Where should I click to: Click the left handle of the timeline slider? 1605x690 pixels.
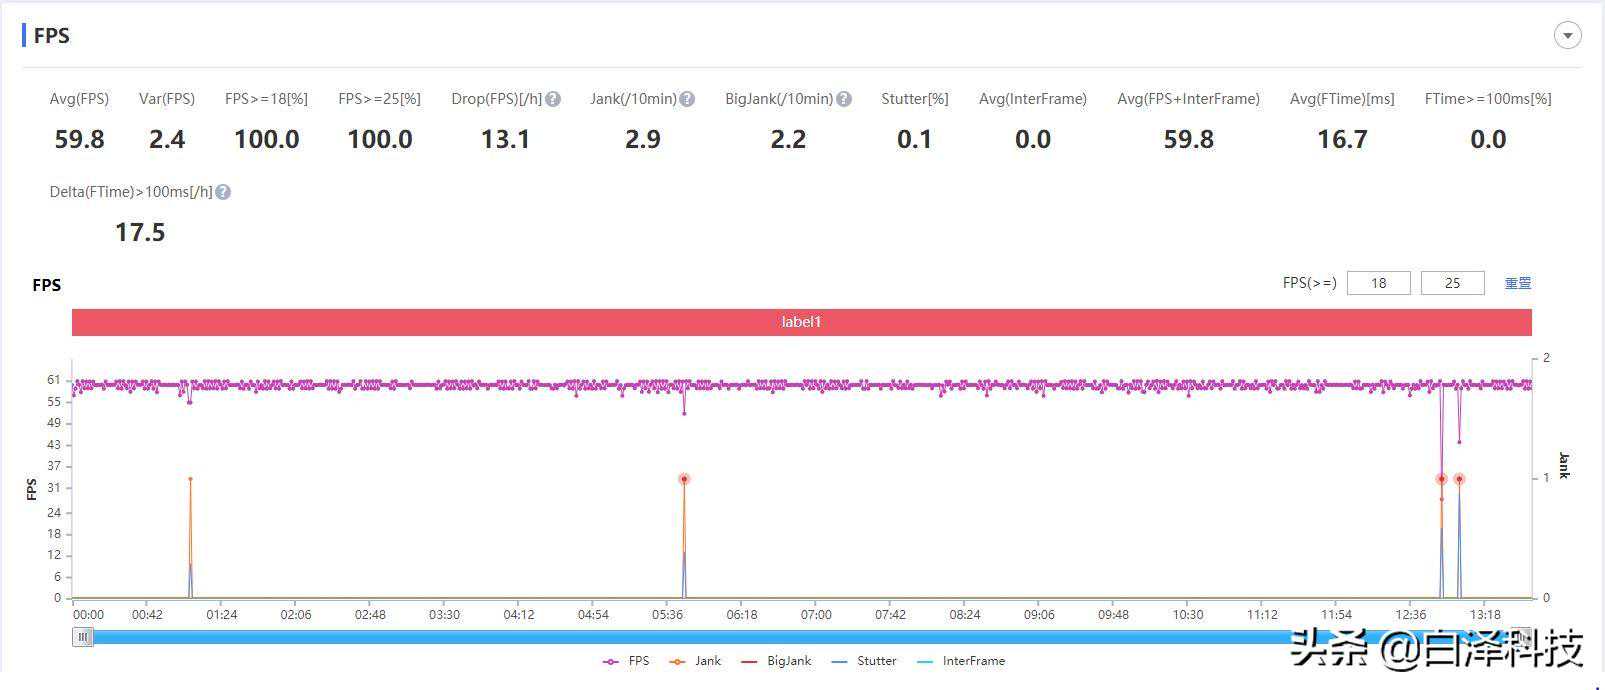tap(83, 637)
